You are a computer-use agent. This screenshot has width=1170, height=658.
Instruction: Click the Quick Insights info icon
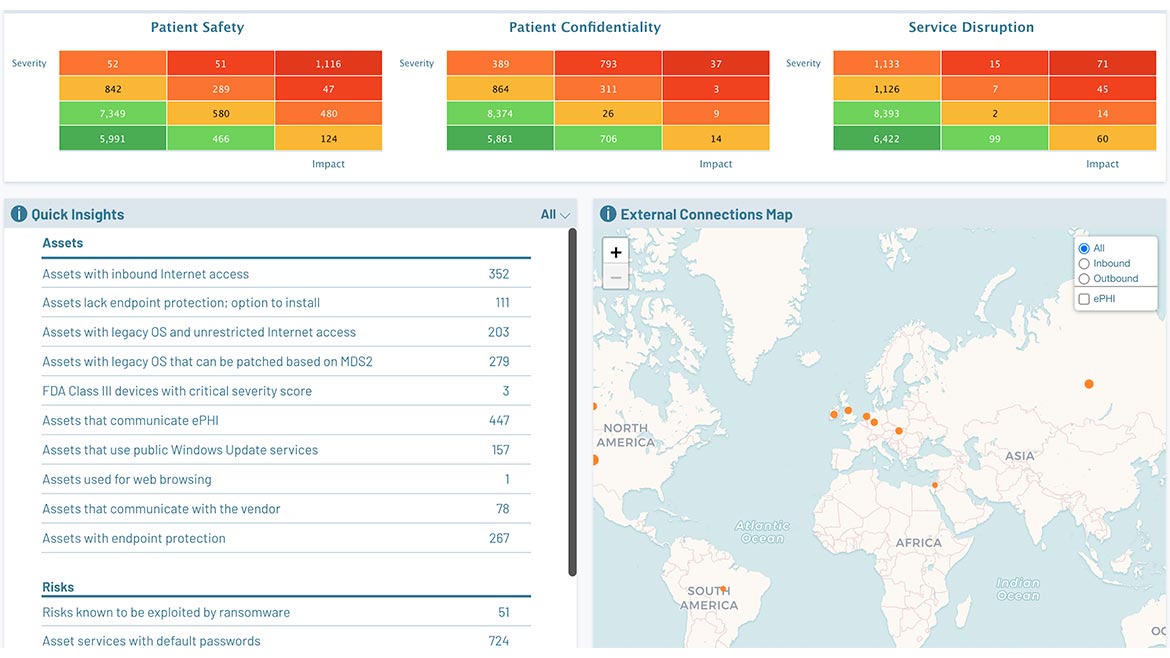click(x=19, y=214)
